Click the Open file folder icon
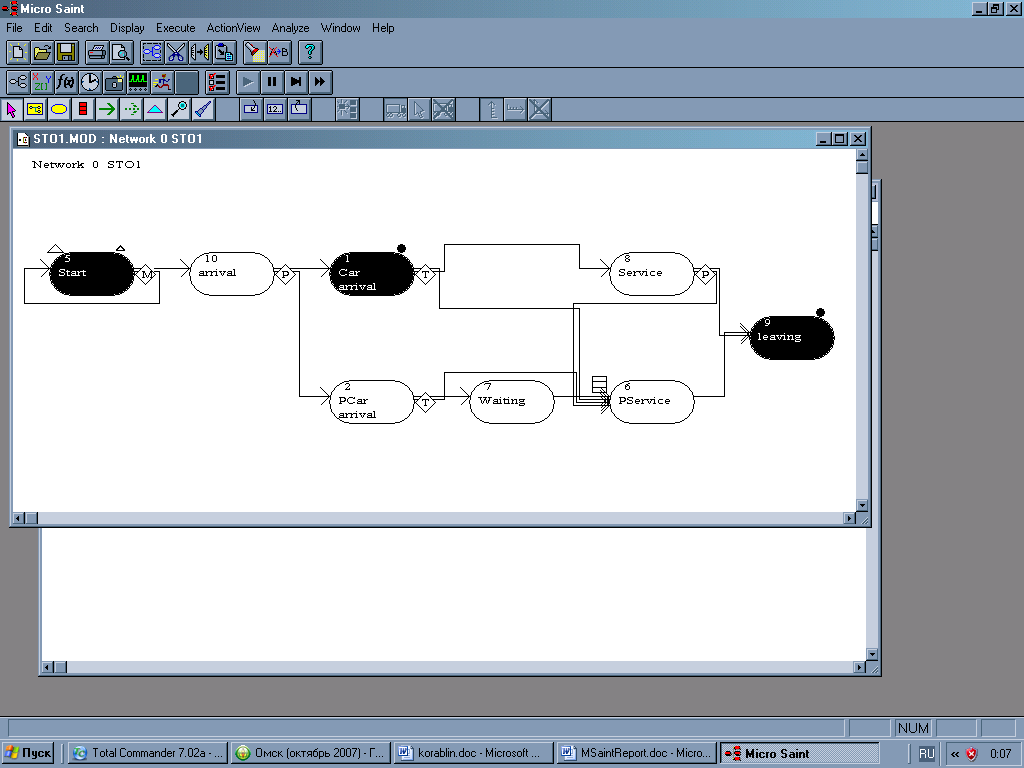Image resolution: width=1024 pixels, height=768 pixels. 42,52
